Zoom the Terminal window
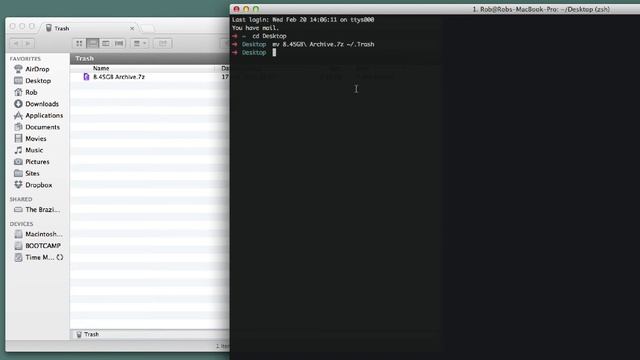 (256, 9)
